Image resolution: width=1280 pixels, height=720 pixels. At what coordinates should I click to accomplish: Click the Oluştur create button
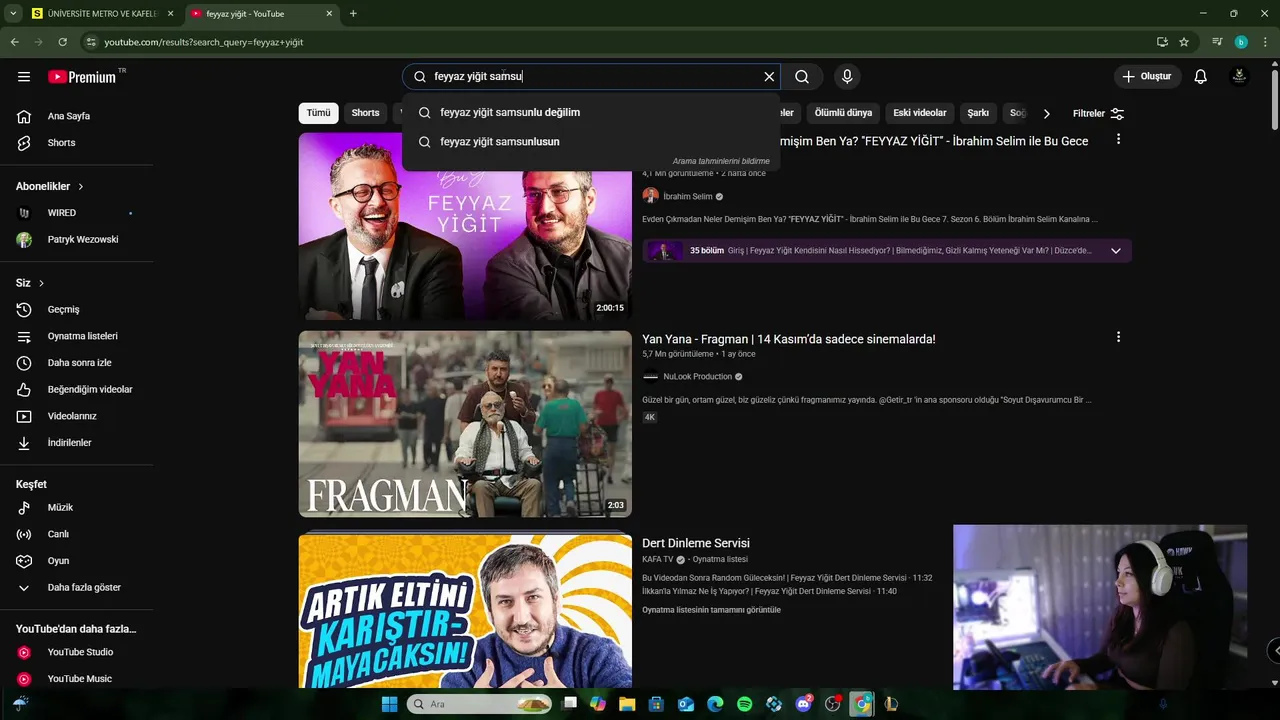(1148, 77)
